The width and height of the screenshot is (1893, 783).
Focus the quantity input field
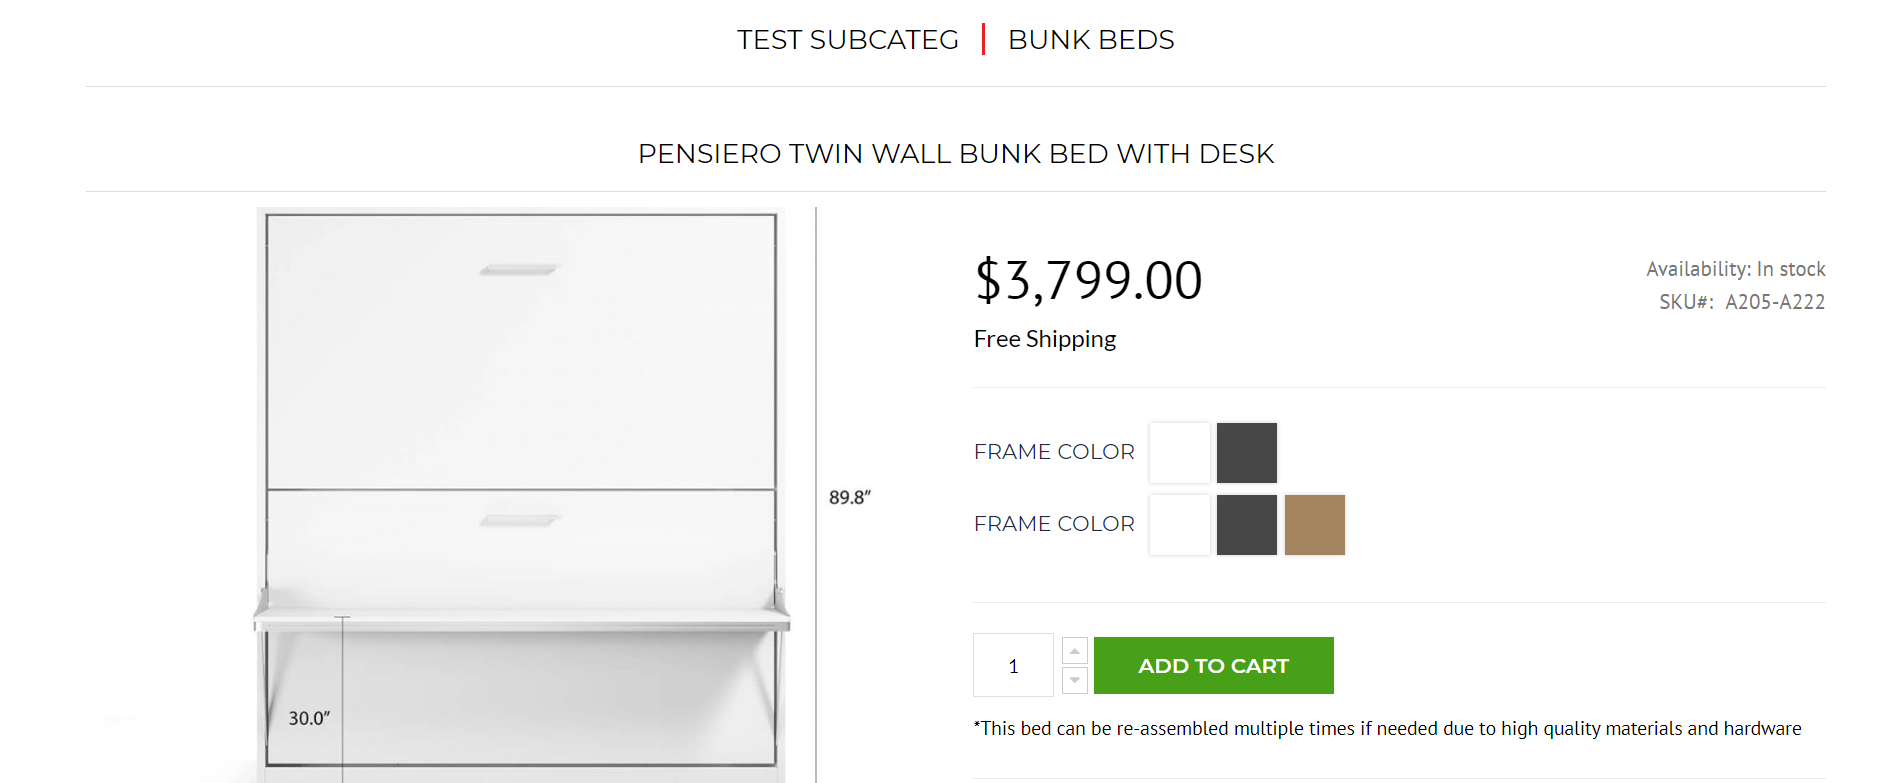point(1013,666)
